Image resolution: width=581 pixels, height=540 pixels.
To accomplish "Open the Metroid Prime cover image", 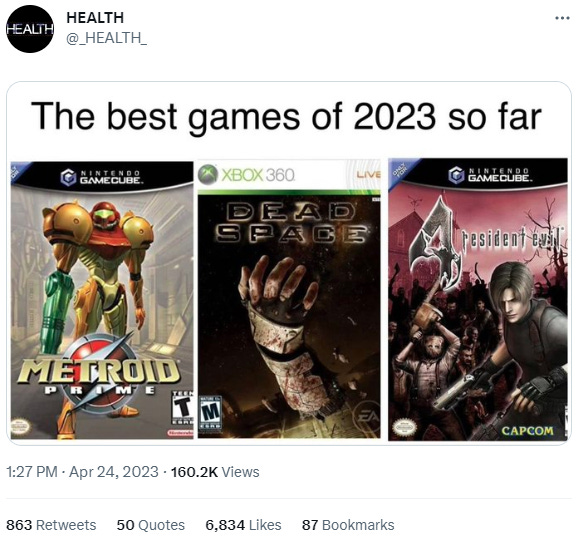I will pos(102,300).
